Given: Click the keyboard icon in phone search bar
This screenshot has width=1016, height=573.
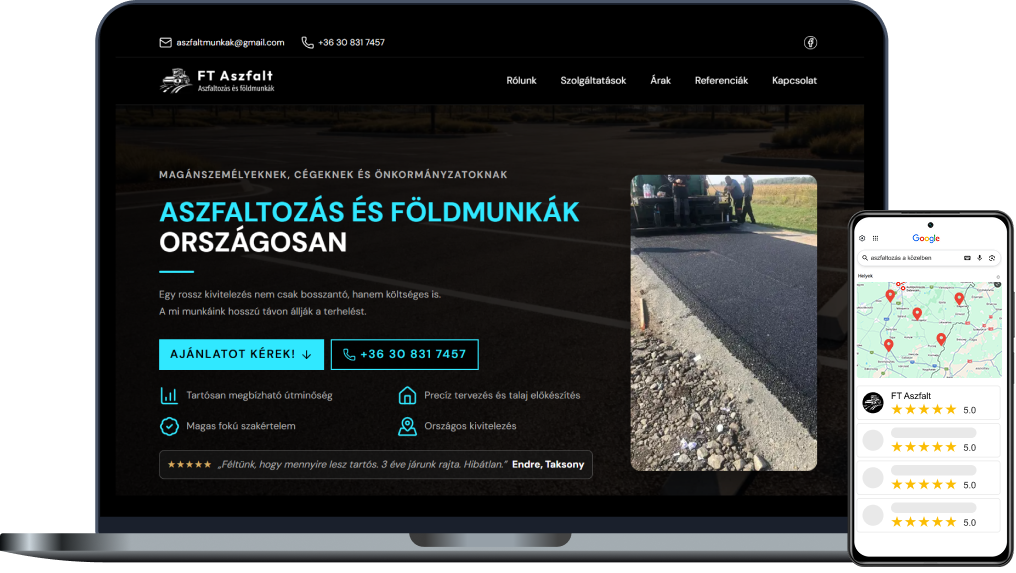Looking at the screenshot, I should [967, 258].
